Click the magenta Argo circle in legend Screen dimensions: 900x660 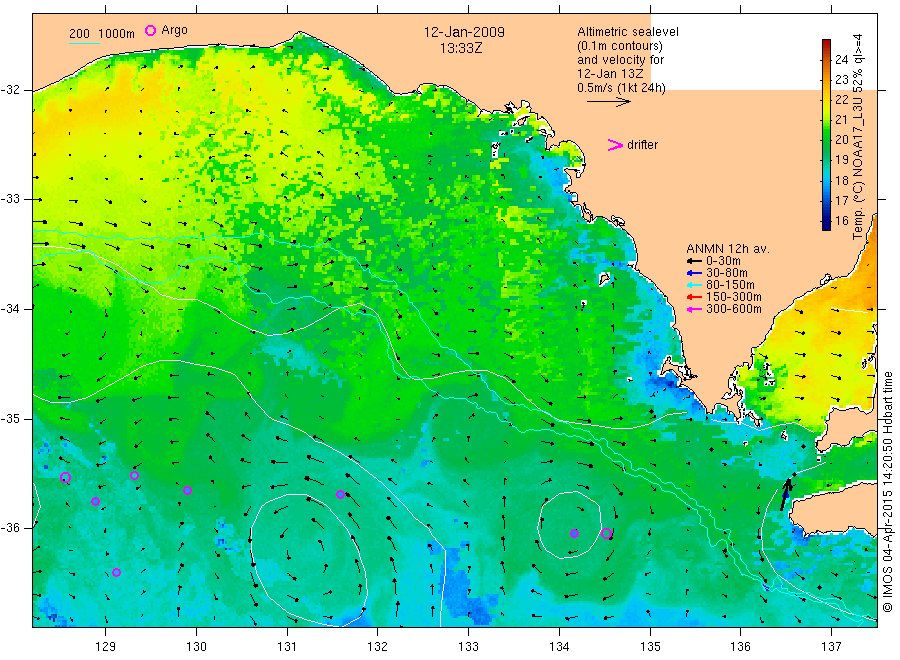pyautogui.click(x=150, y=30)
